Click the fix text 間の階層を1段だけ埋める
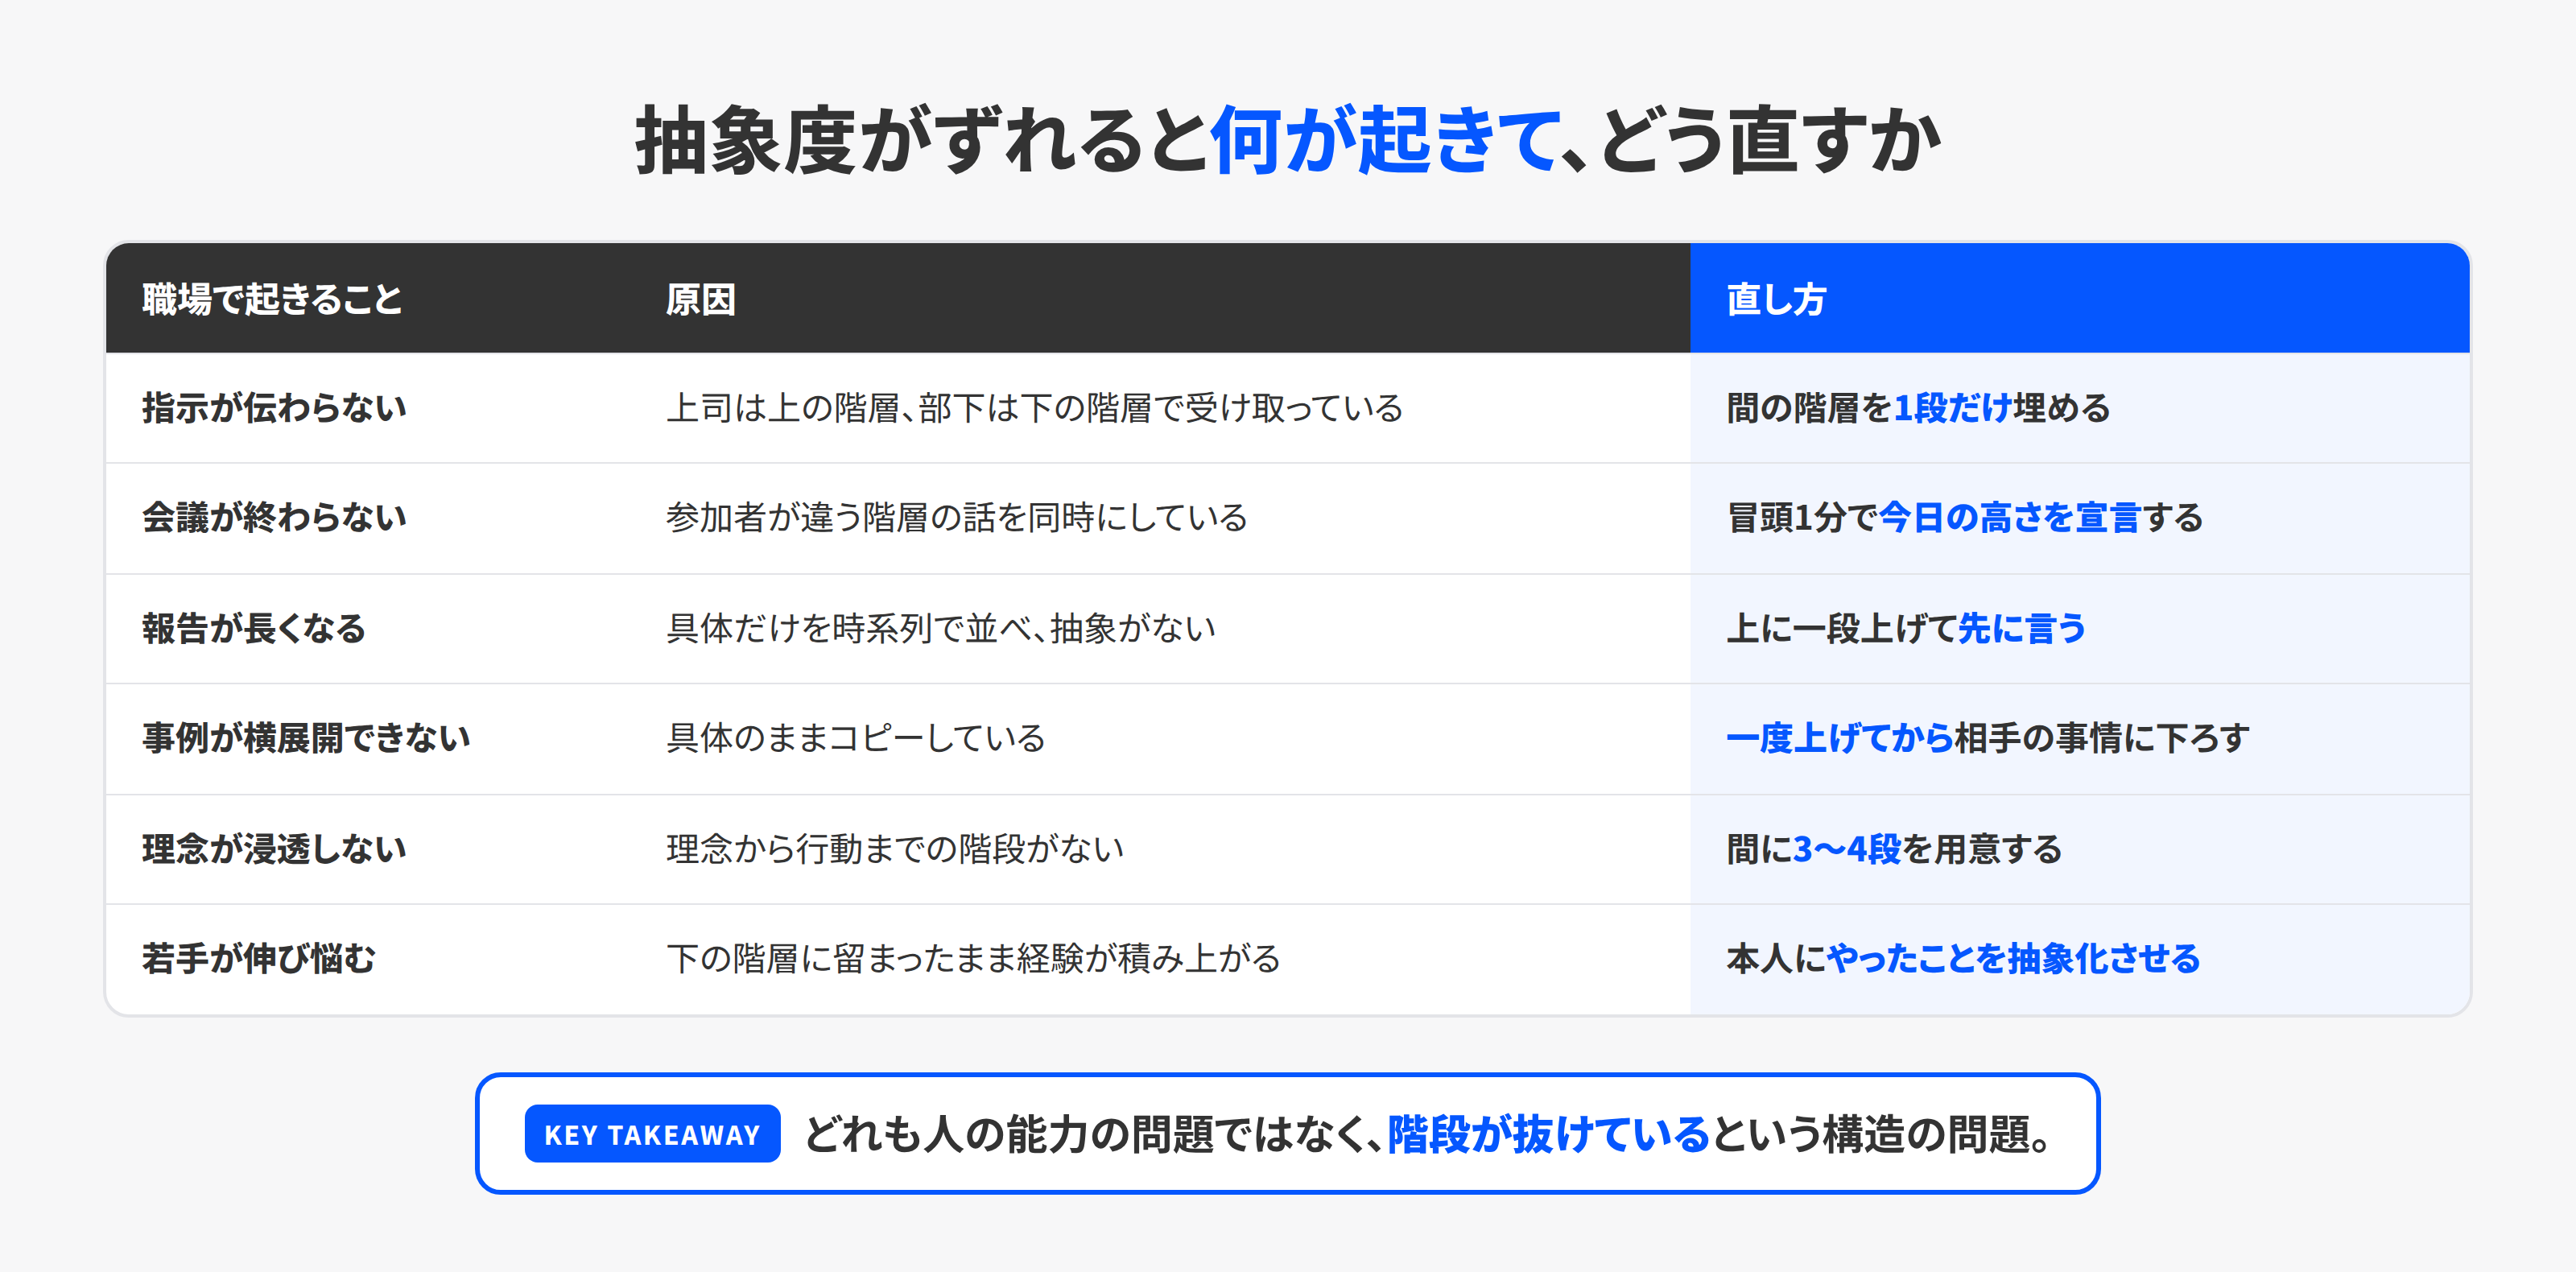 (x=1918, y=408)
